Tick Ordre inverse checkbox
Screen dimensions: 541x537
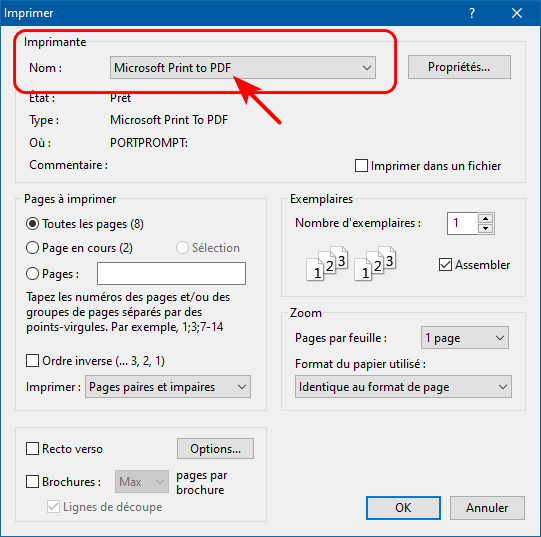tap(32, 361)
